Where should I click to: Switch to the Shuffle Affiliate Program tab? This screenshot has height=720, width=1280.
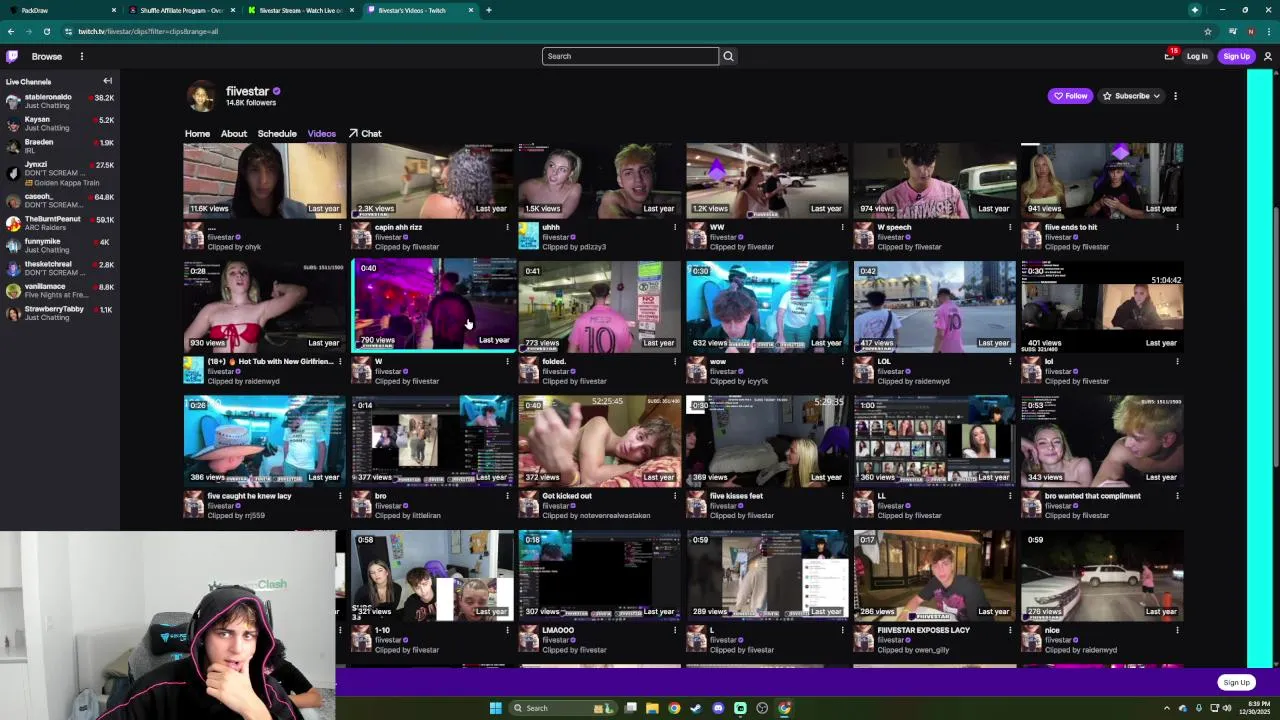[x=181, y=10]
